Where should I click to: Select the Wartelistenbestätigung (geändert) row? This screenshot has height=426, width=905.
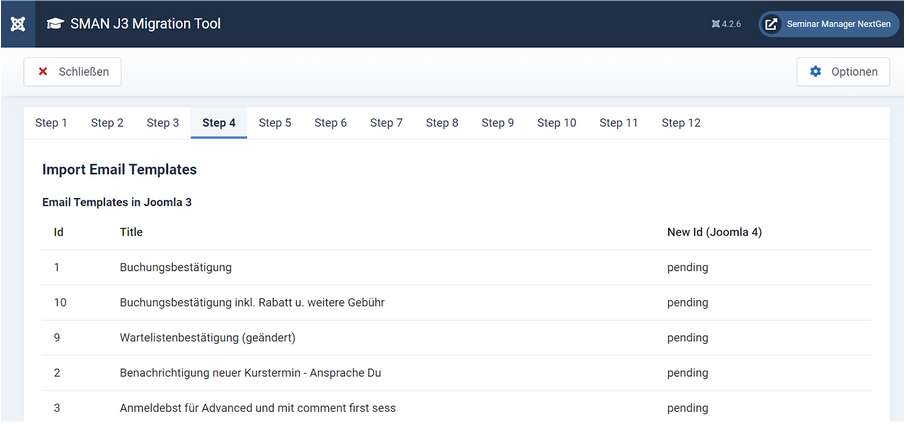click(x=207, y=338)
